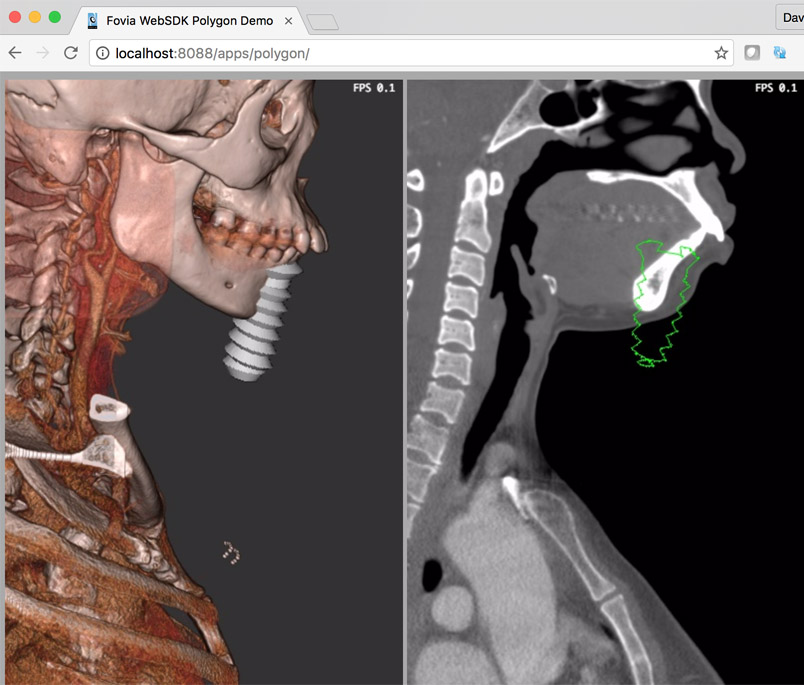Select the Fovia WebSDK Polygon Demo tab

(x=189, y=20)
